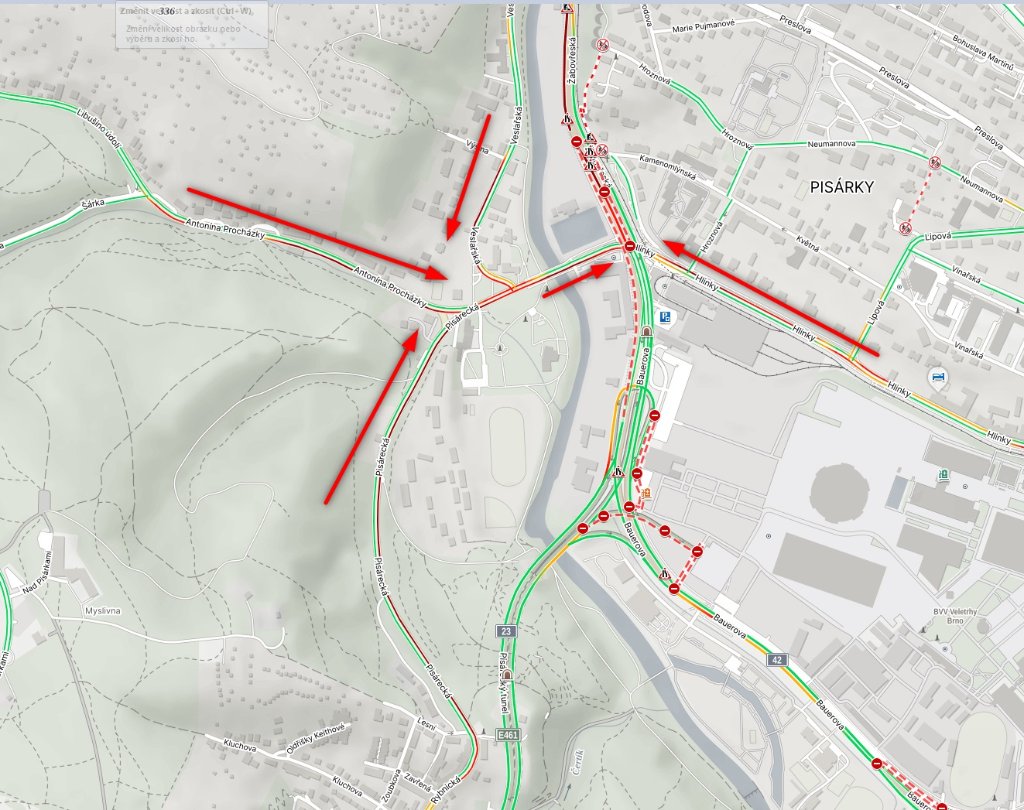Select the Pisárecký tunel tunnel icon

[507, 675]
